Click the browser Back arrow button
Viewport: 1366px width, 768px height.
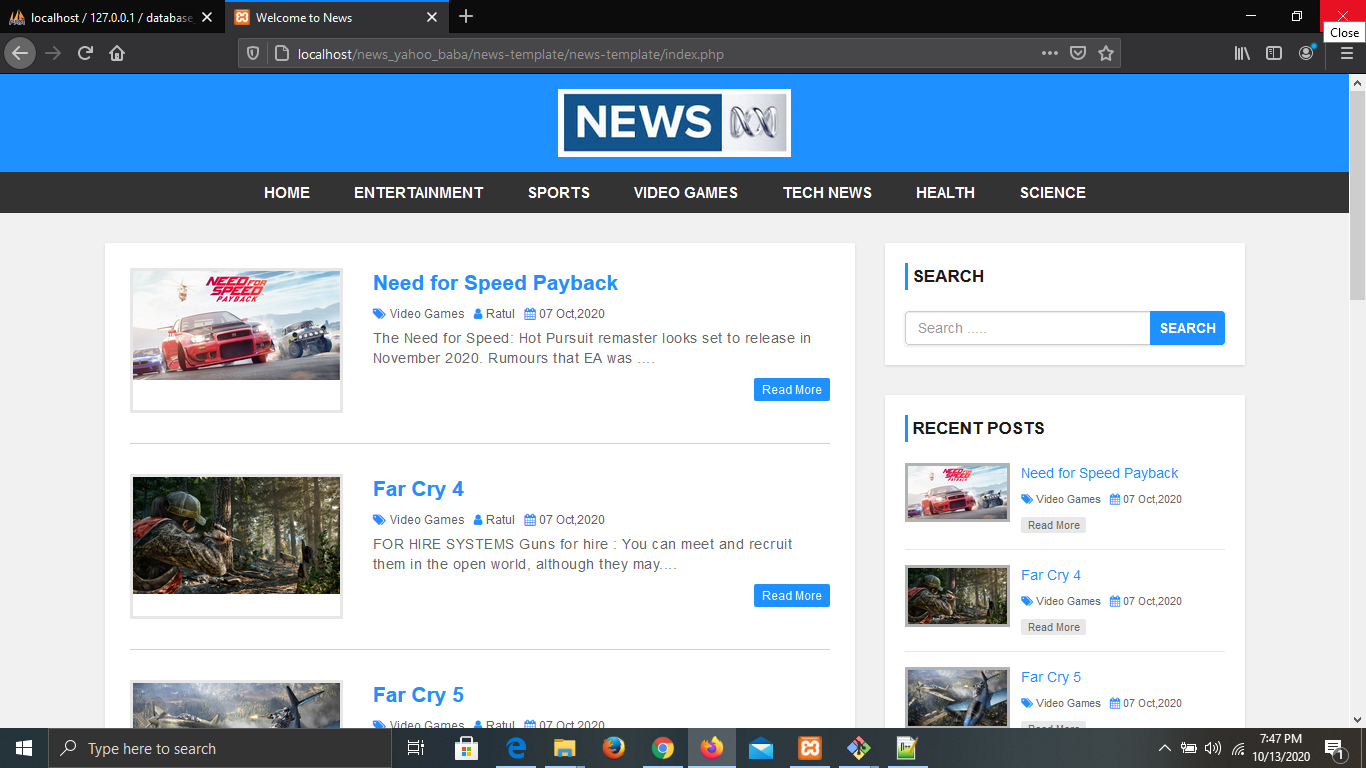pos(20,53)
